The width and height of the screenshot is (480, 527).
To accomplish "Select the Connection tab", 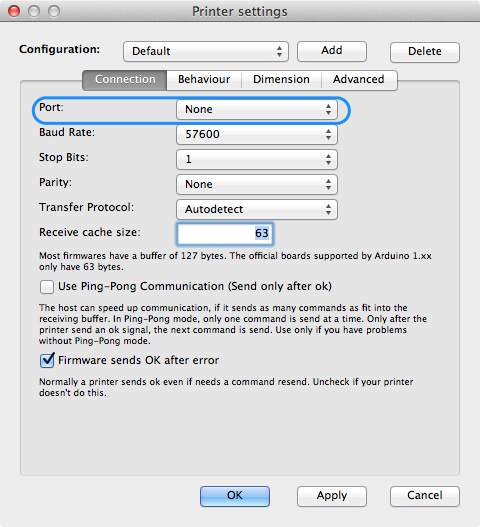I will 125,80.
